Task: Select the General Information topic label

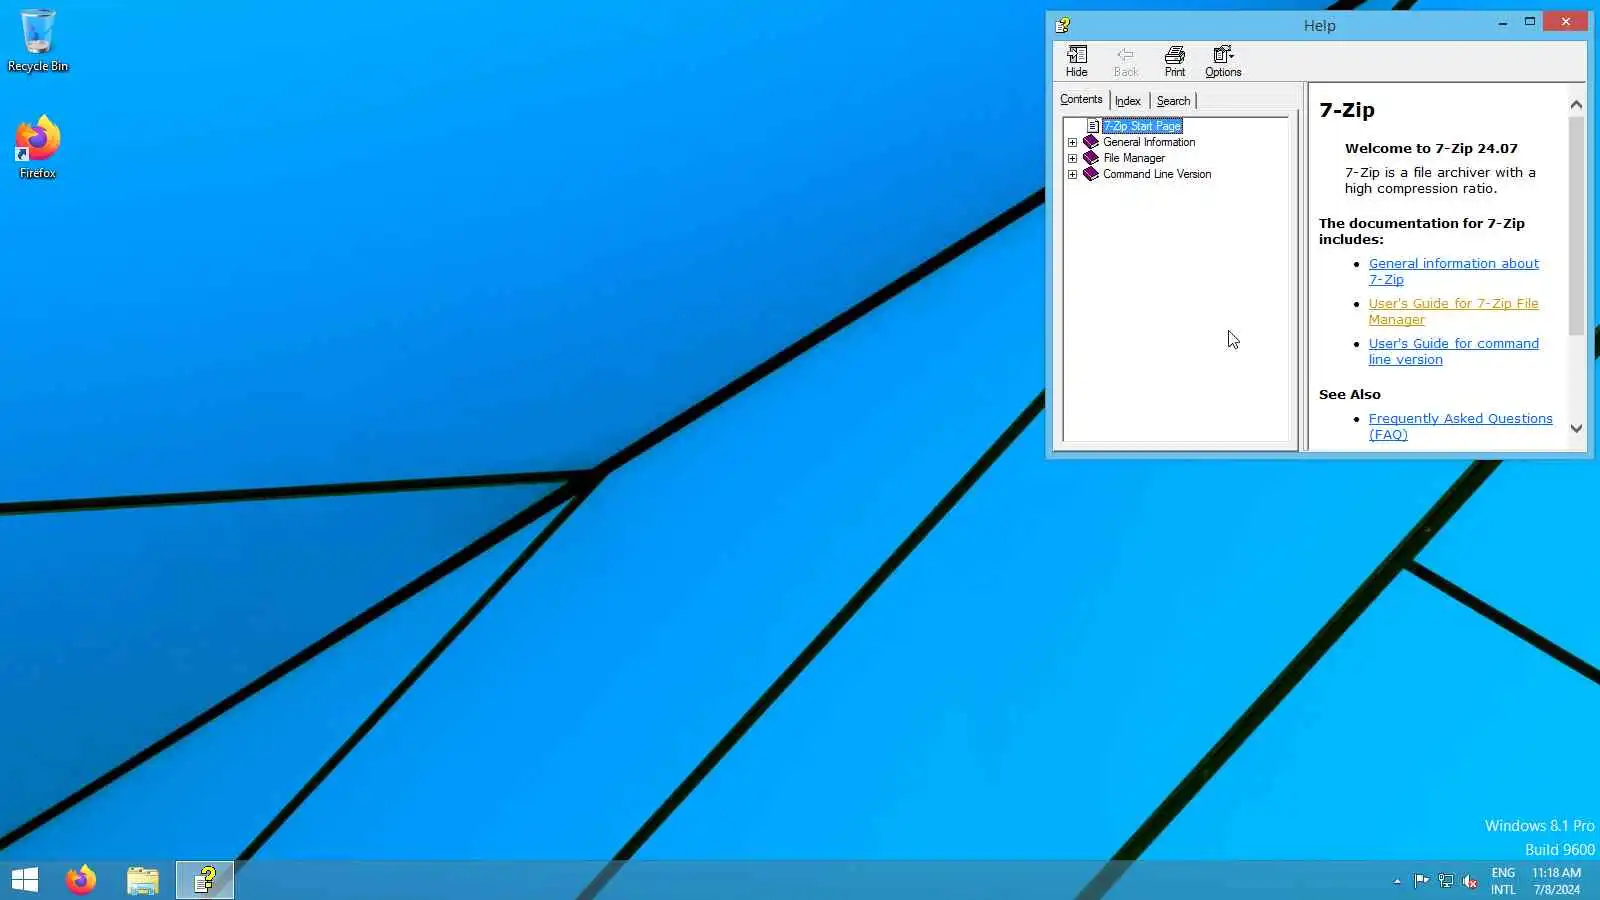Action: click(x=1149, y=142)
